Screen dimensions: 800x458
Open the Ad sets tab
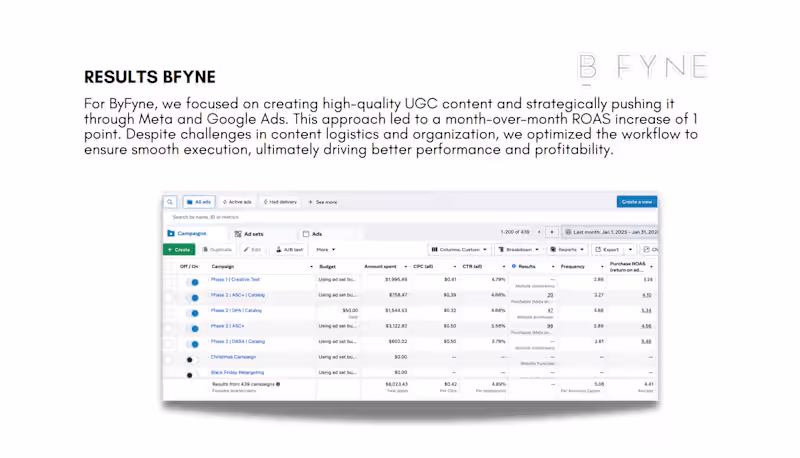pos(249,234)
